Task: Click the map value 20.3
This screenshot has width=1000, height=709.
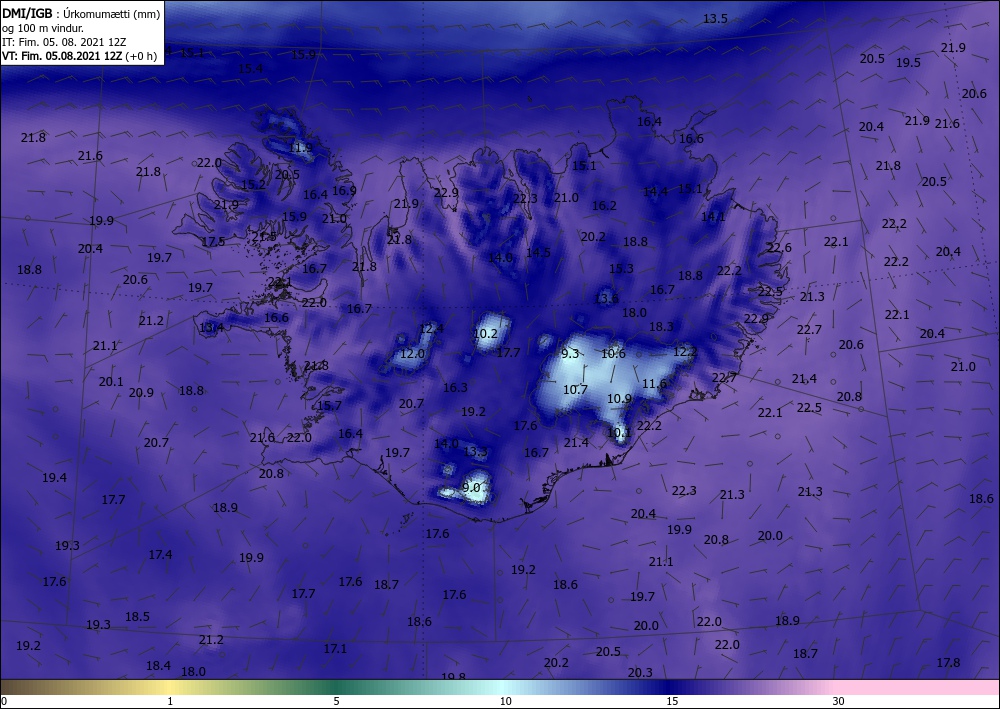Action: coord(640,672)
